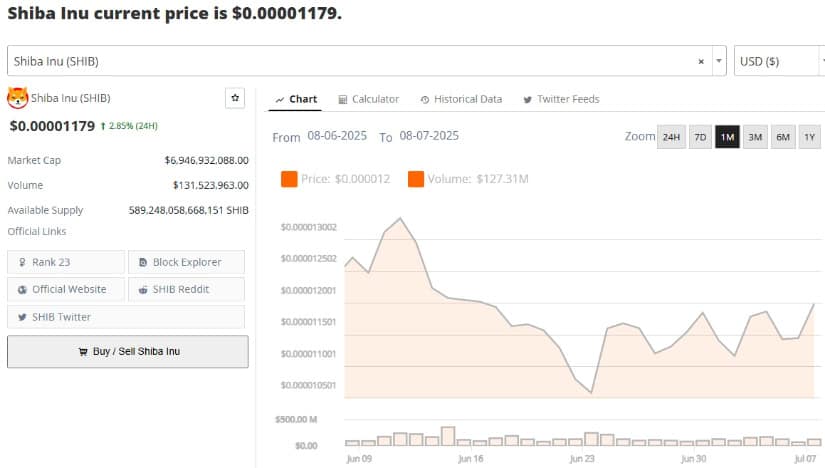Click the favorite star icon for Shiba Inu
This screenshot has width=825, height=468.
[x=235, y=98]
